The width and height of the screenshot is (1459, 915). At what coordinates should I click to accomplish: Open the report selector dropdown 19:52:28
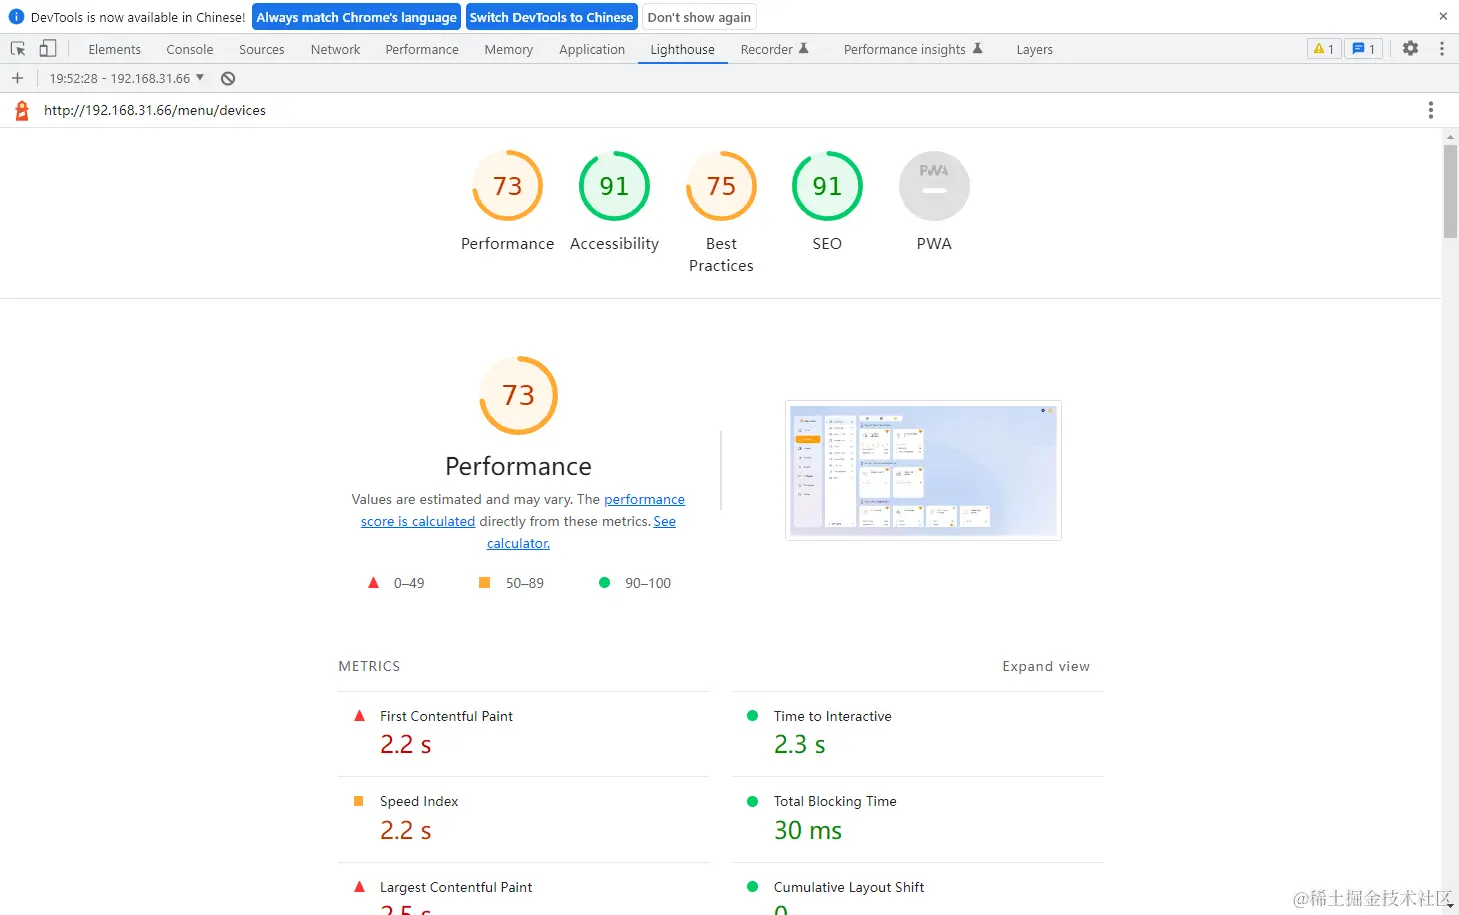coord(127,78)
